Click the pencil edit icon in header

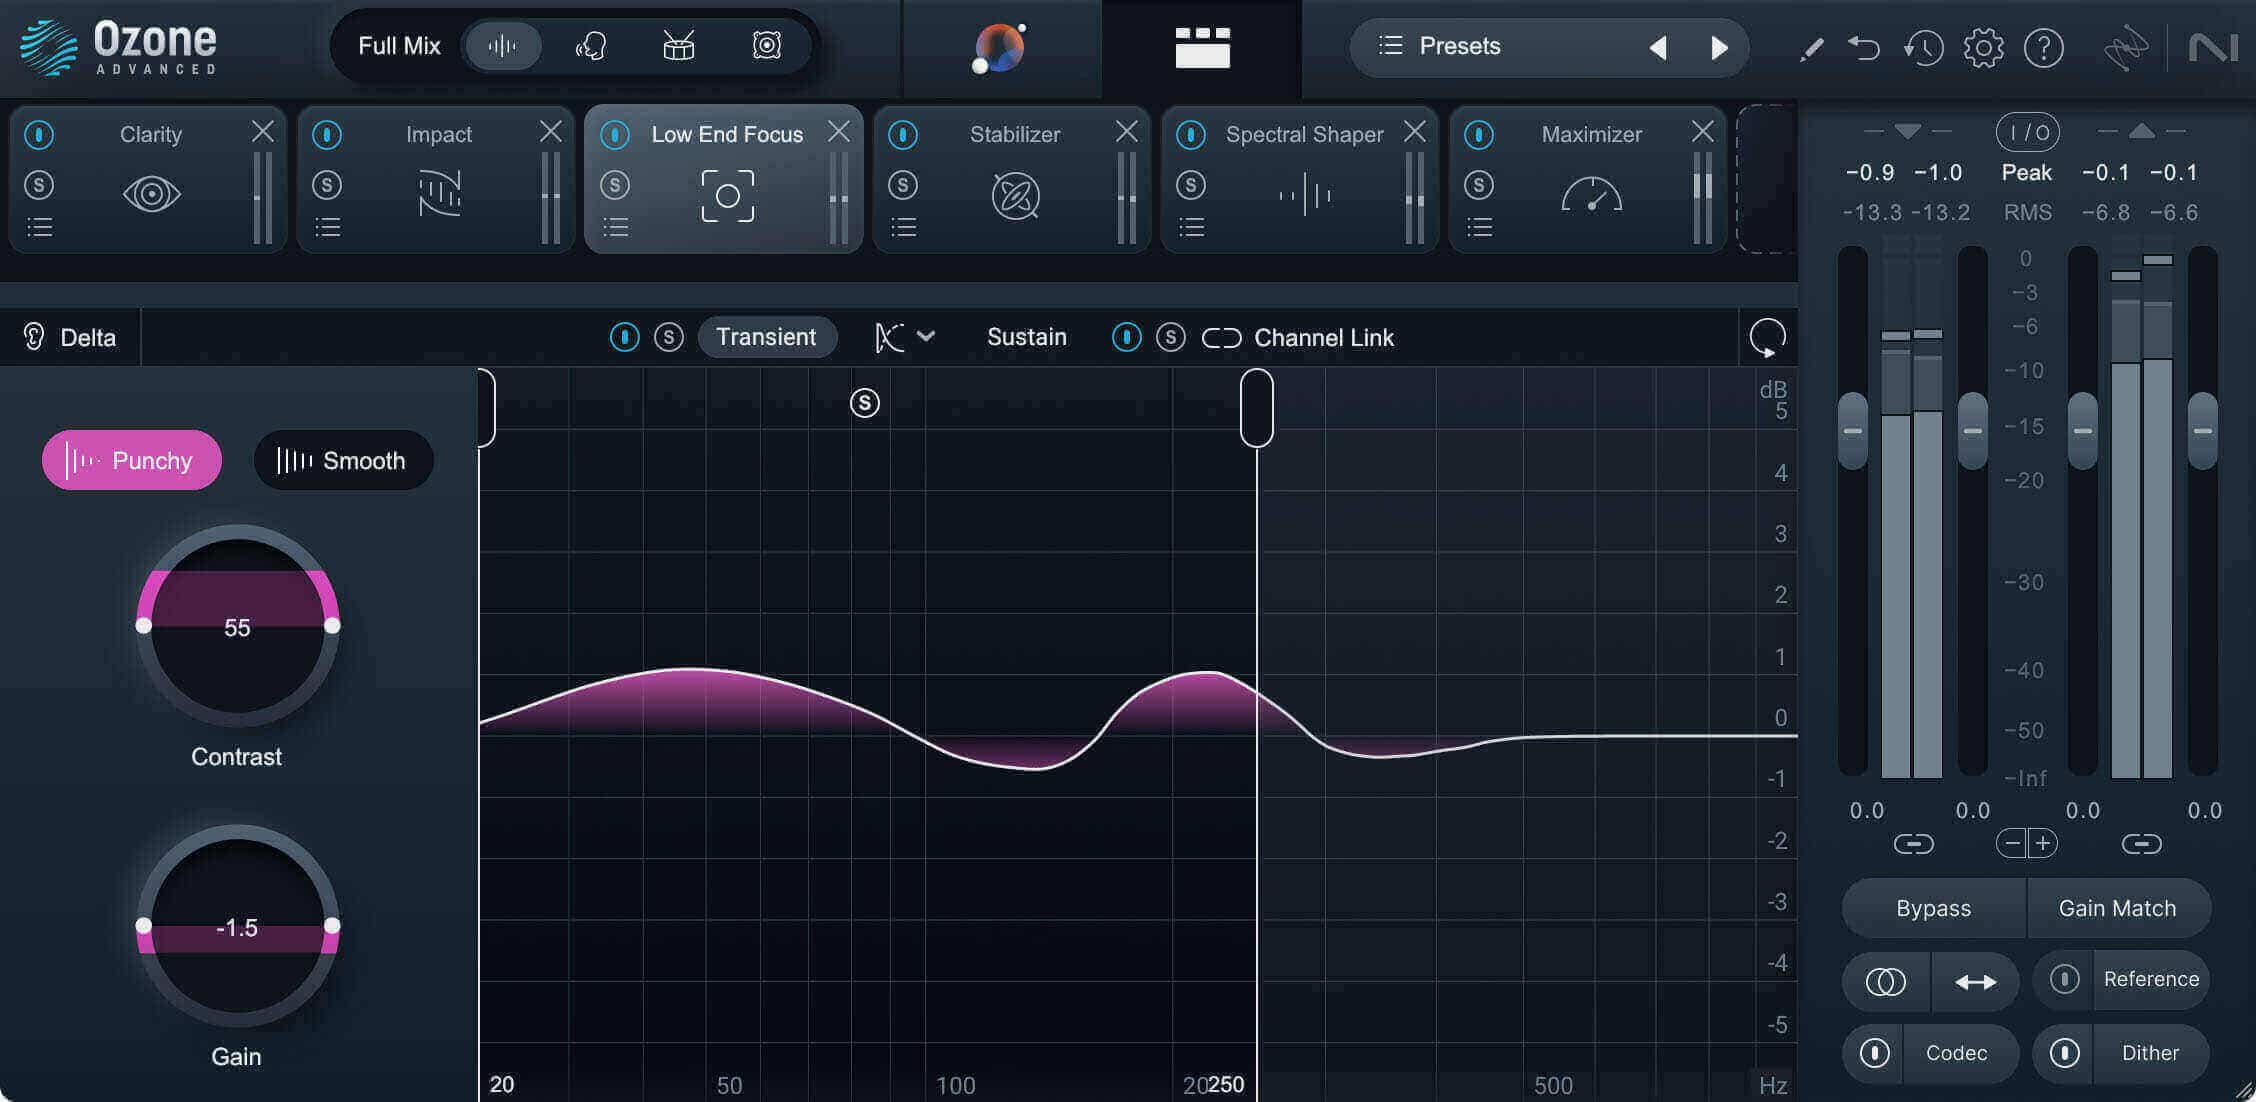1811,48
